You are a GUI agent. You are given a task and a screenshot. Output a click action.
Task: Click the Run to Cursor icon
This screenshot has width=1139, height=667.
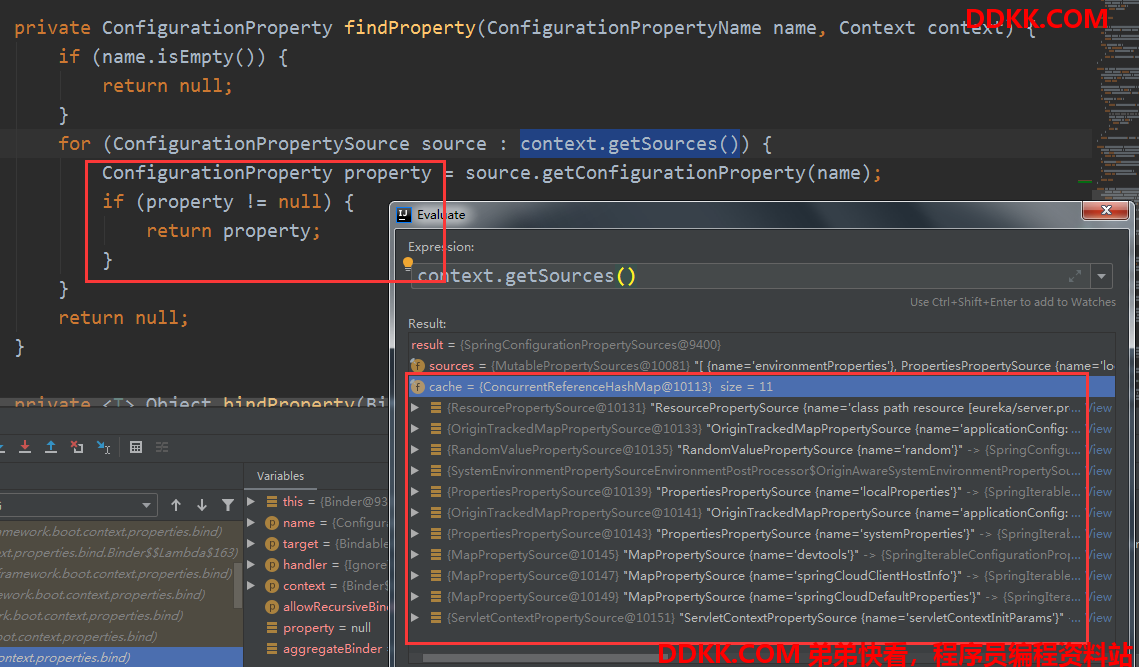tap(103, 447)
